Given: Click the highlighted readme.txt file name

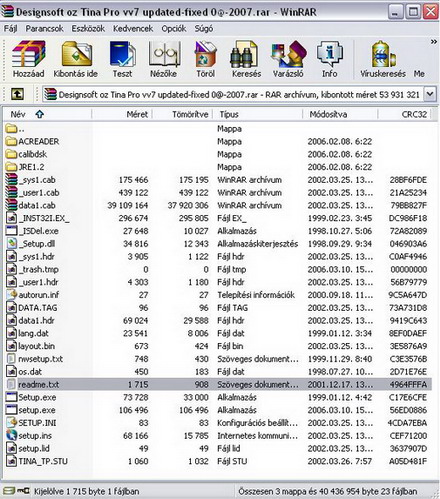Looking at the screenshot, I should (x=39, y=384).
